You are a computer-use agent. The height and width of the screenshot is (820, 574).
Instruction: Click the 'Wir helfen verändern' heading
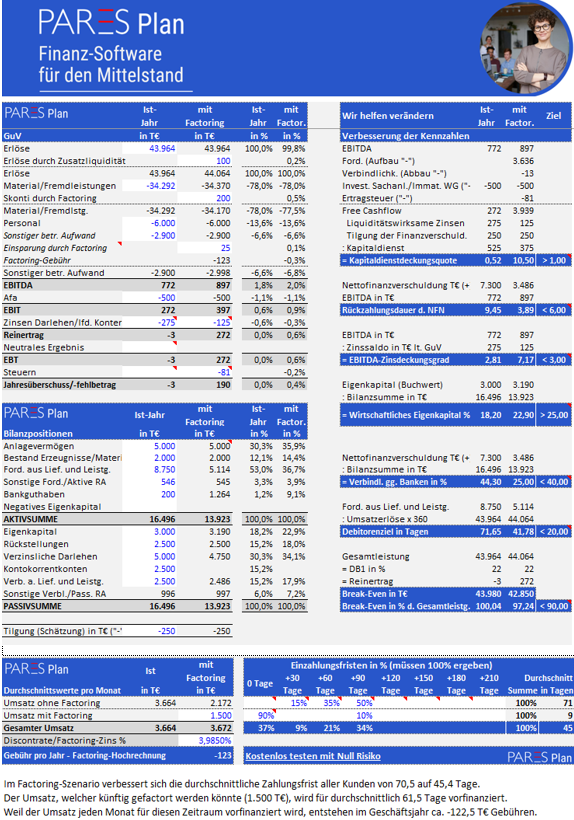pos(388,116)
